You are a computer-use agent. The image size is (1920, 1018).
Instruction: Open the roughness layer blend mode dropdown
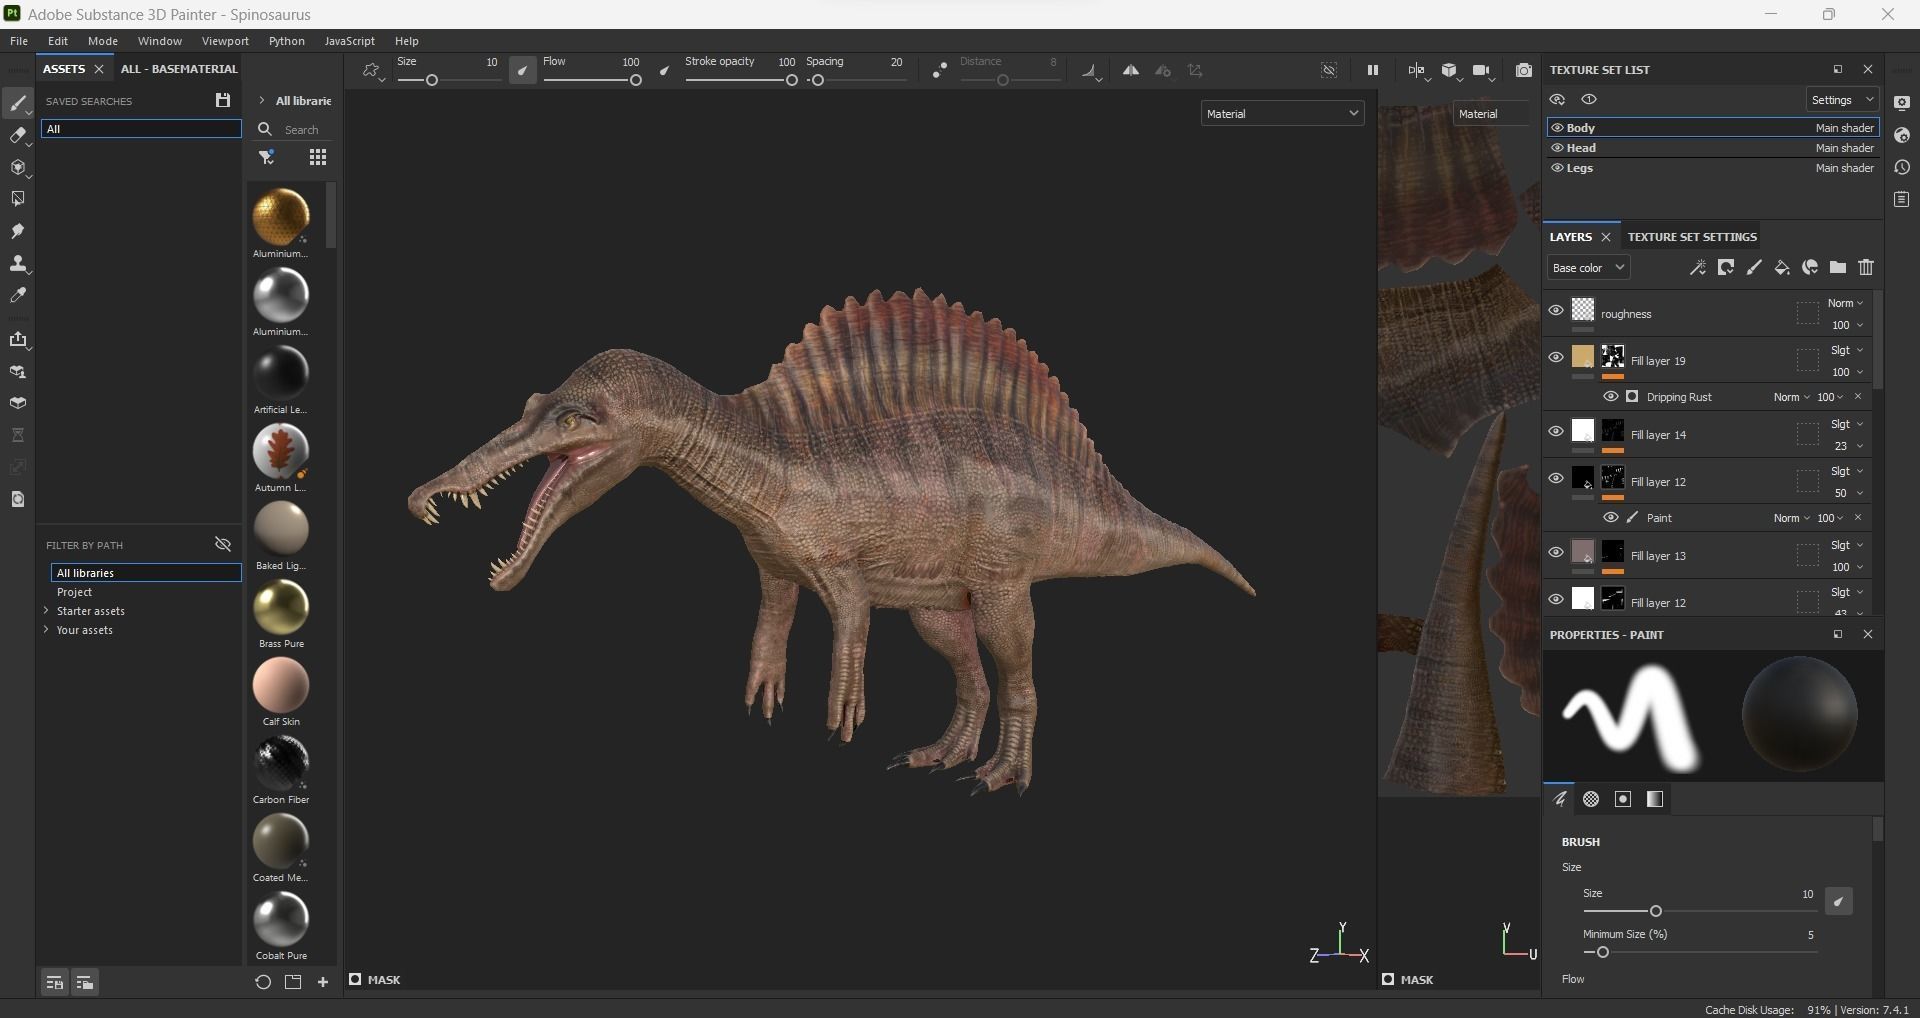click(1845, 303)
